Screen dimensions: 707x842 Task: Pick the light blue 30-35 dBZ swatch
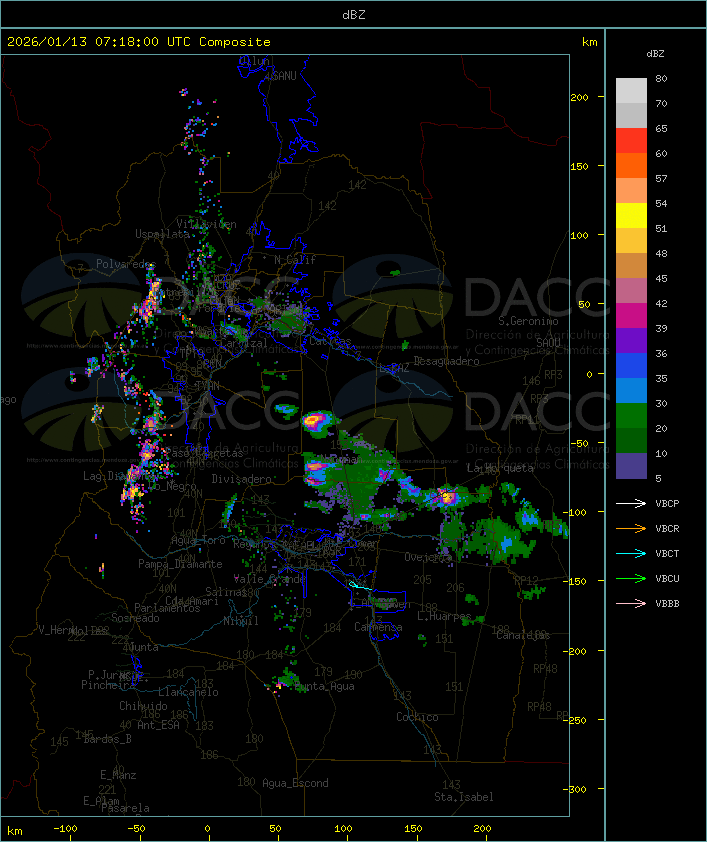click(631, 391)
